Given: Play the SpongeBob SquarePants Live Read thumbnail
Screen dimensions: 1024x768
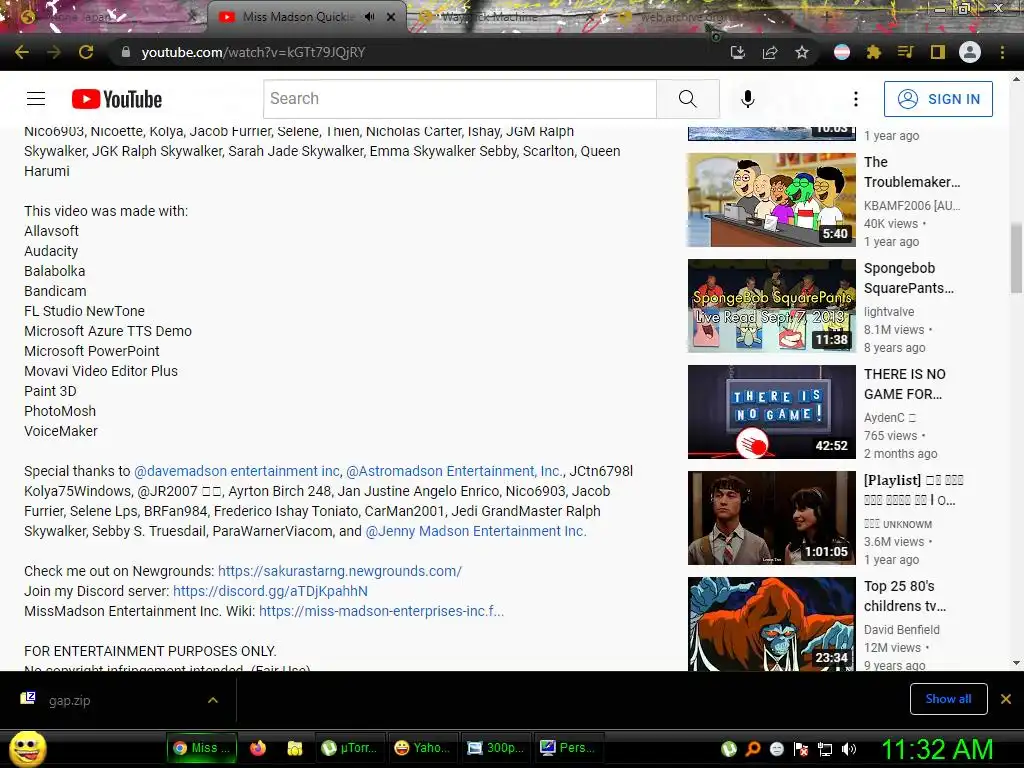Looking at the screenshot, I should coord(771,306).
